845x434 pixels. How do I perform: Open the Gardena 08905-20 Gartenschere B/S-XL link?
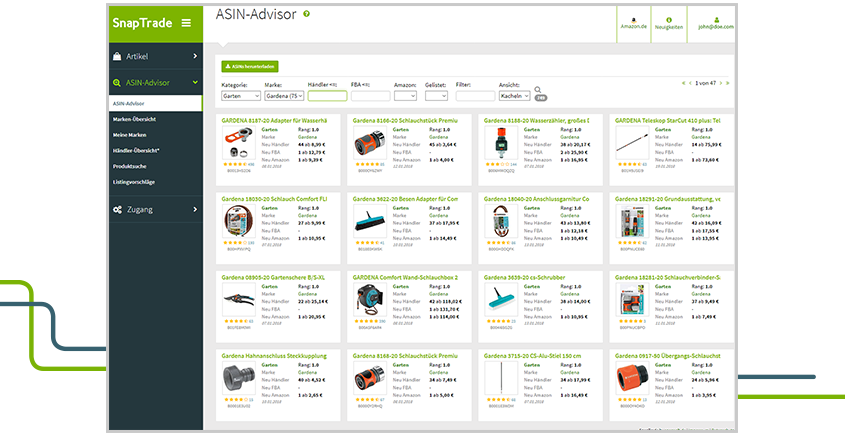(273, 278)
